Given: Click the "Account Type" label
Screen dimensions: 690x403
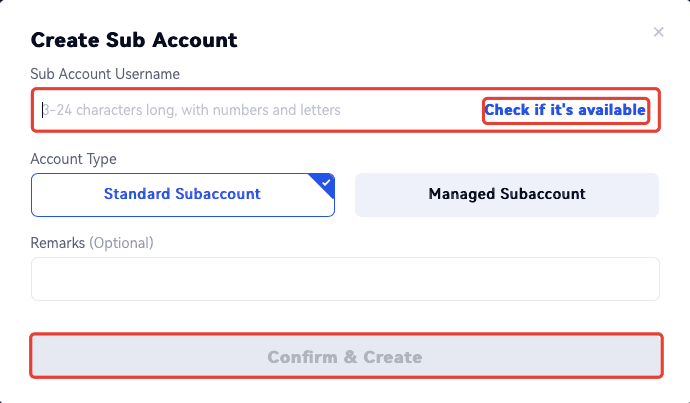Looking at the screenshot, I should pyautogui.click(x=74, y=159).
